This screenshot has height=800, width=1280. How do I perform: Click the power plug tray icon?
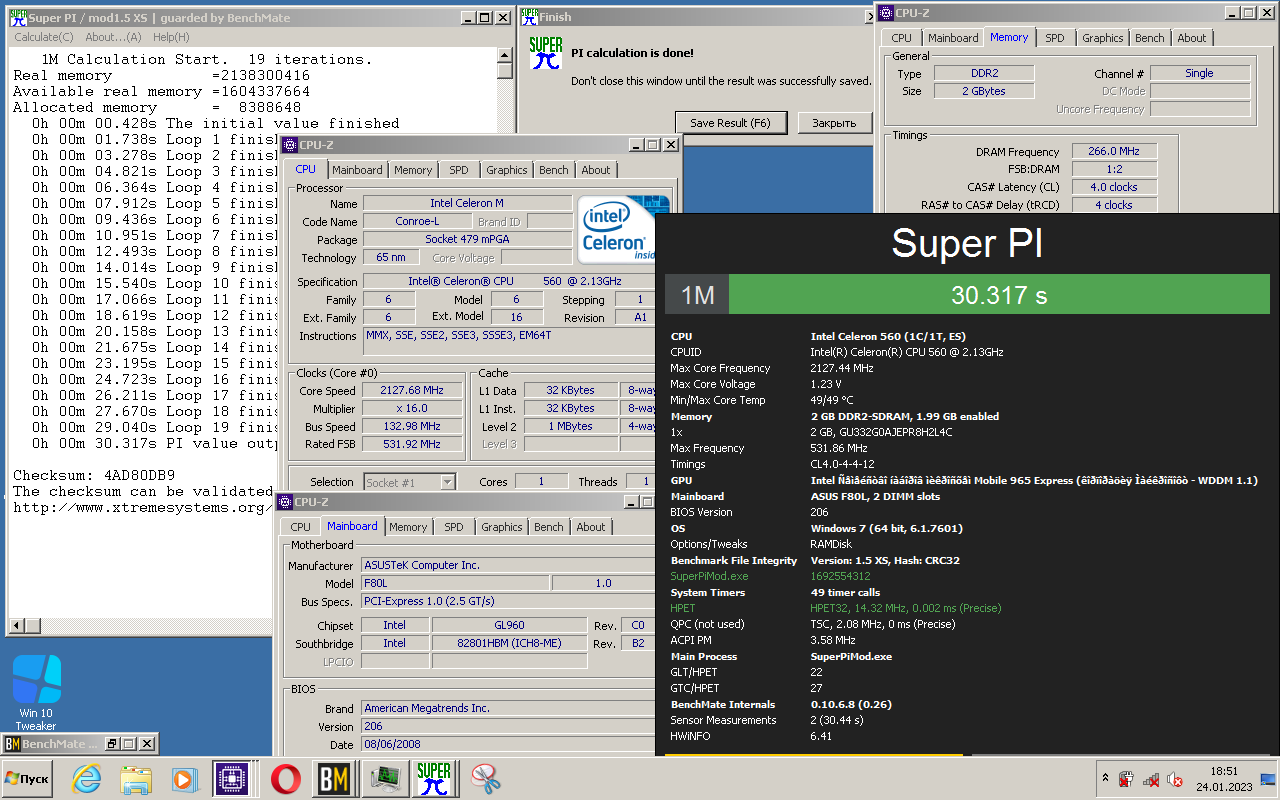[1126, 779]
